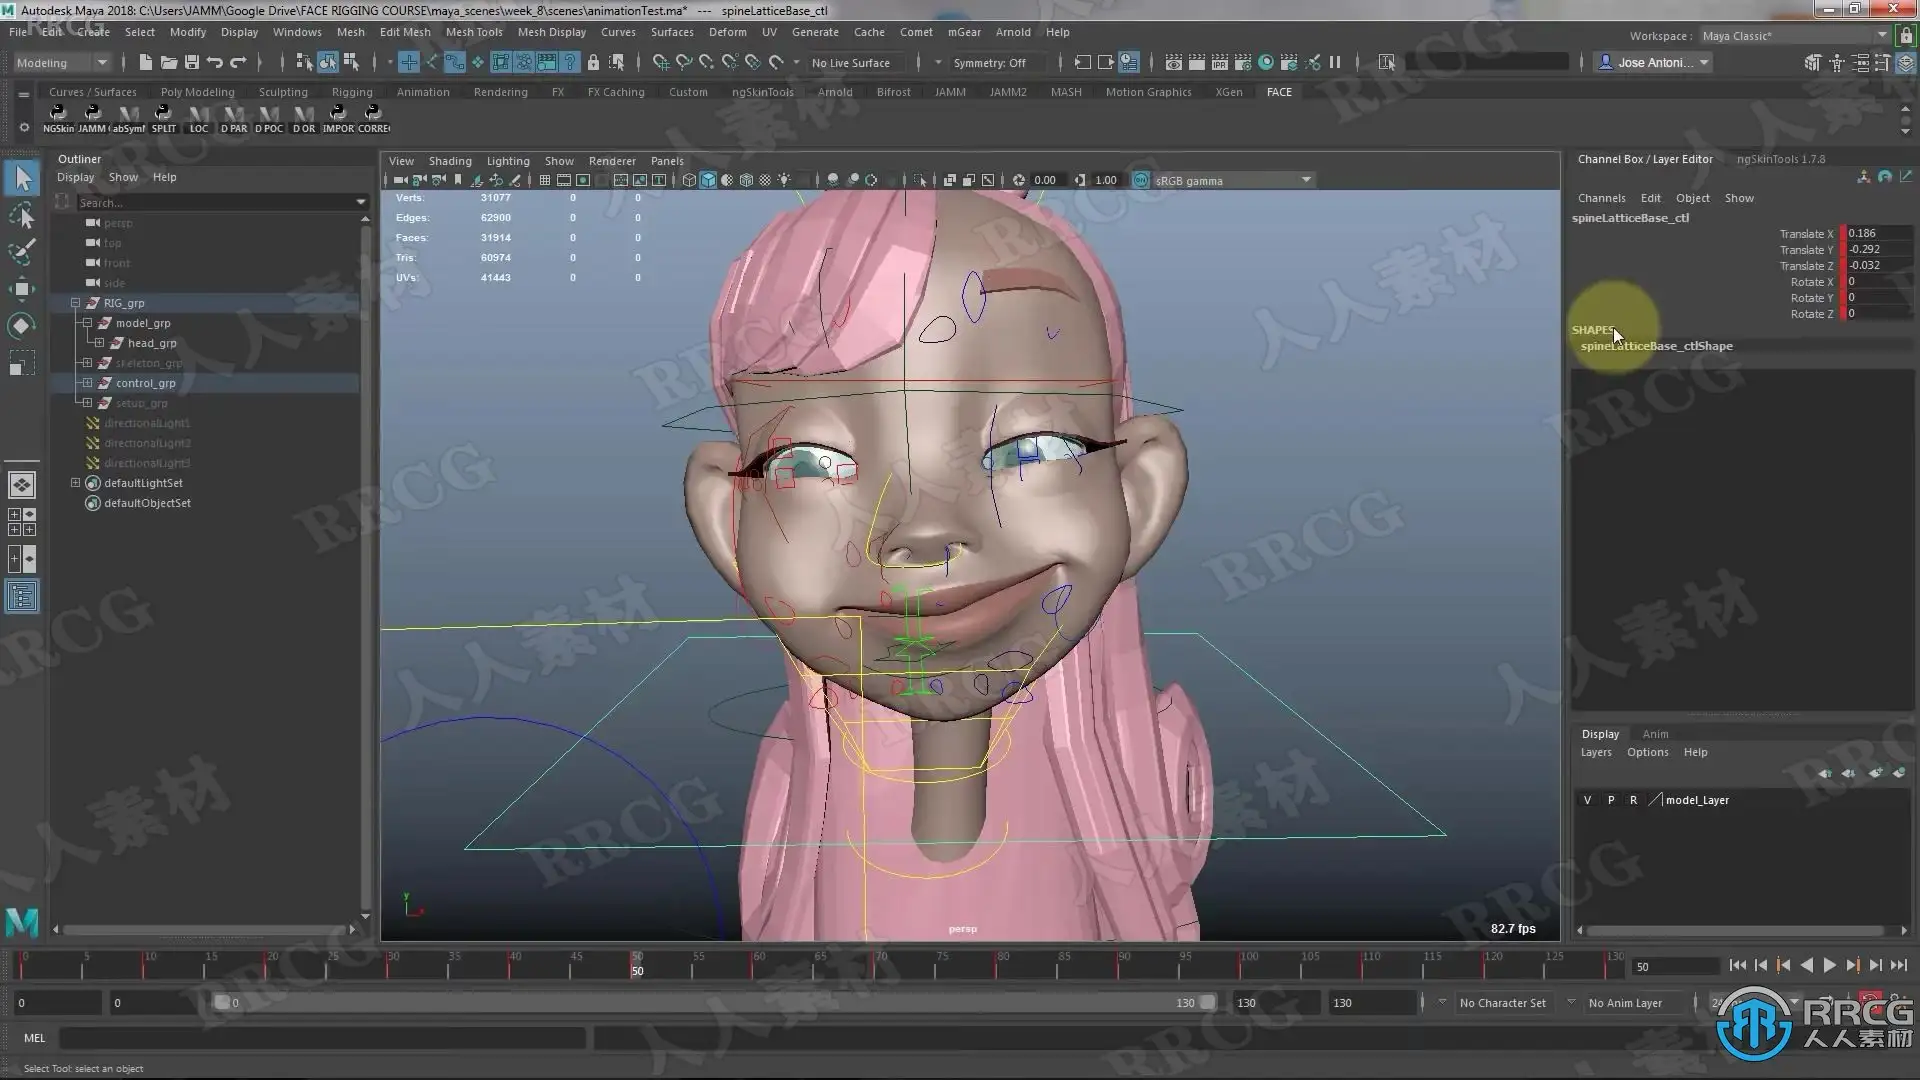Collapse the RIG_grp node
The image size is (1920, 1080).
[75, 303]
